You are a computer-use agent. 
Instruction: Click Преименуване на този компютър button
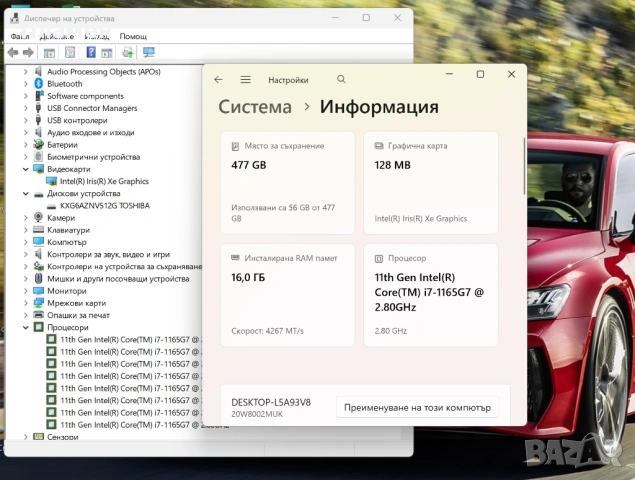(417, 407)
